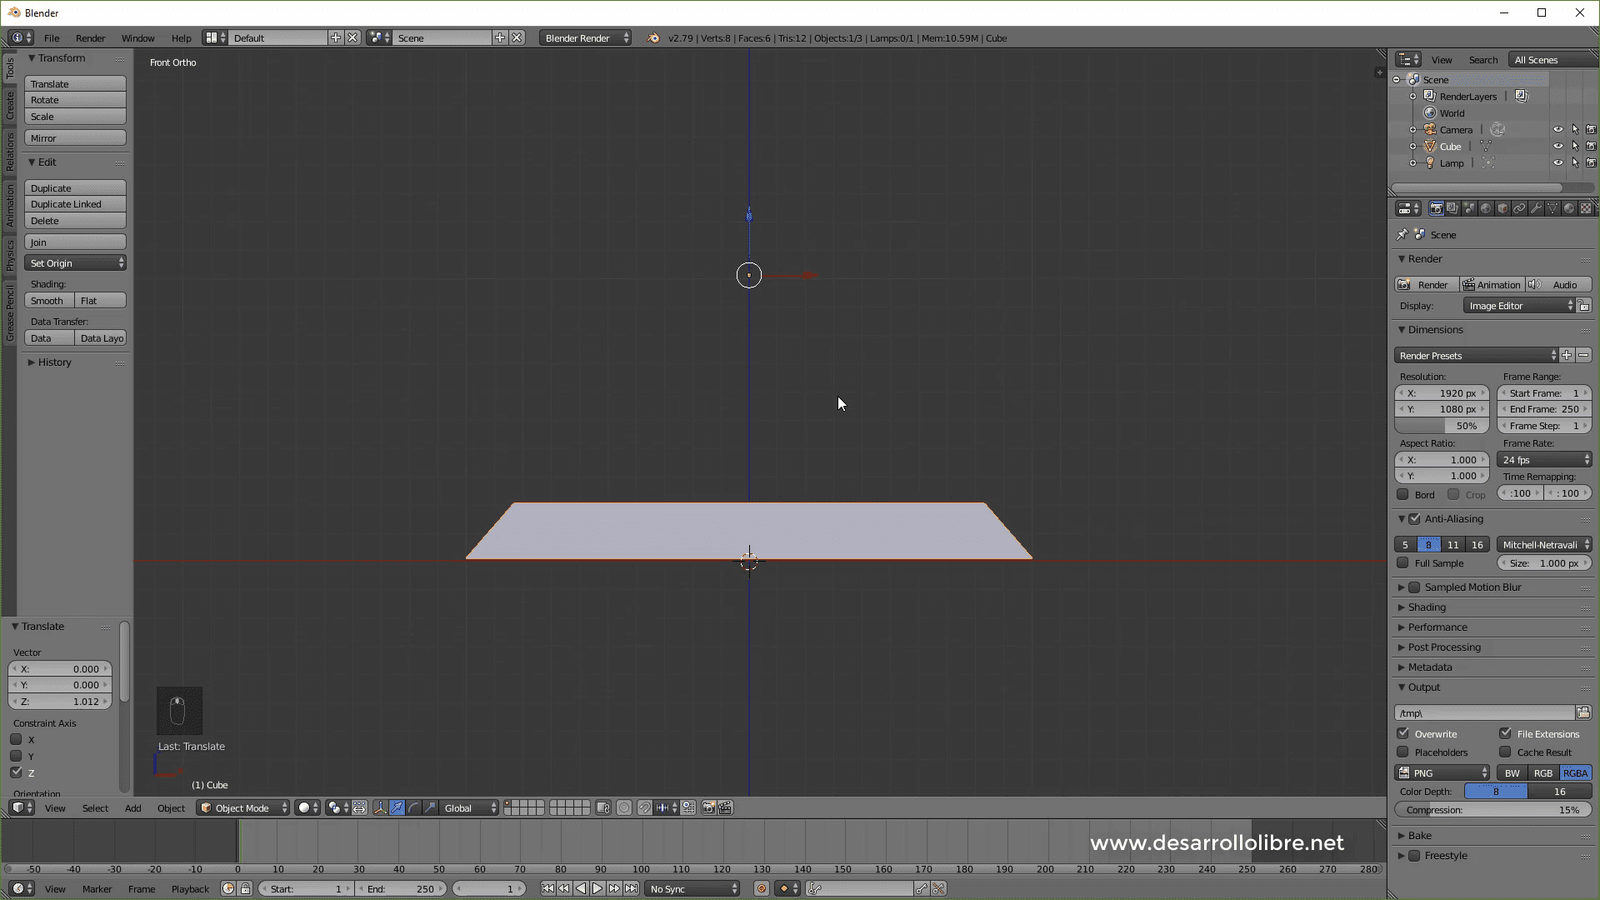1600x900 pixels.
Task: Open the Window menu
Action: (x=138, y=38)
